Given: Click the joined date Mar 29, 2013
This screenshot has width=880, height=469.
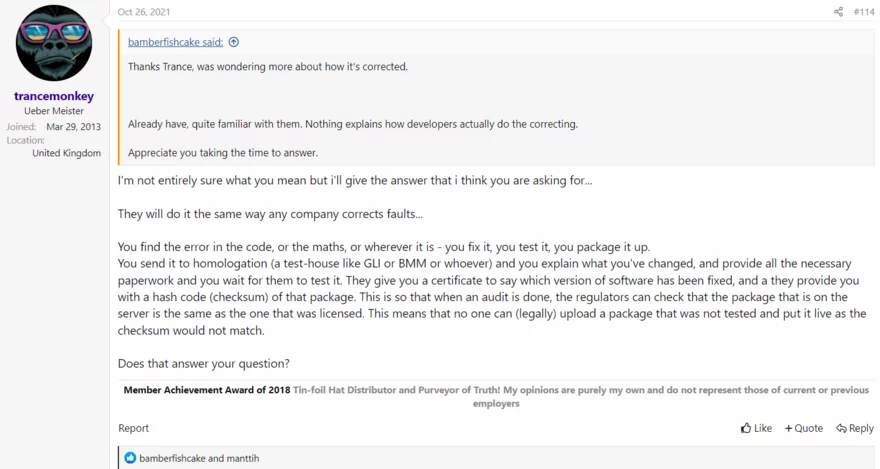Looking at the screenshot, I should pos(73,127).
